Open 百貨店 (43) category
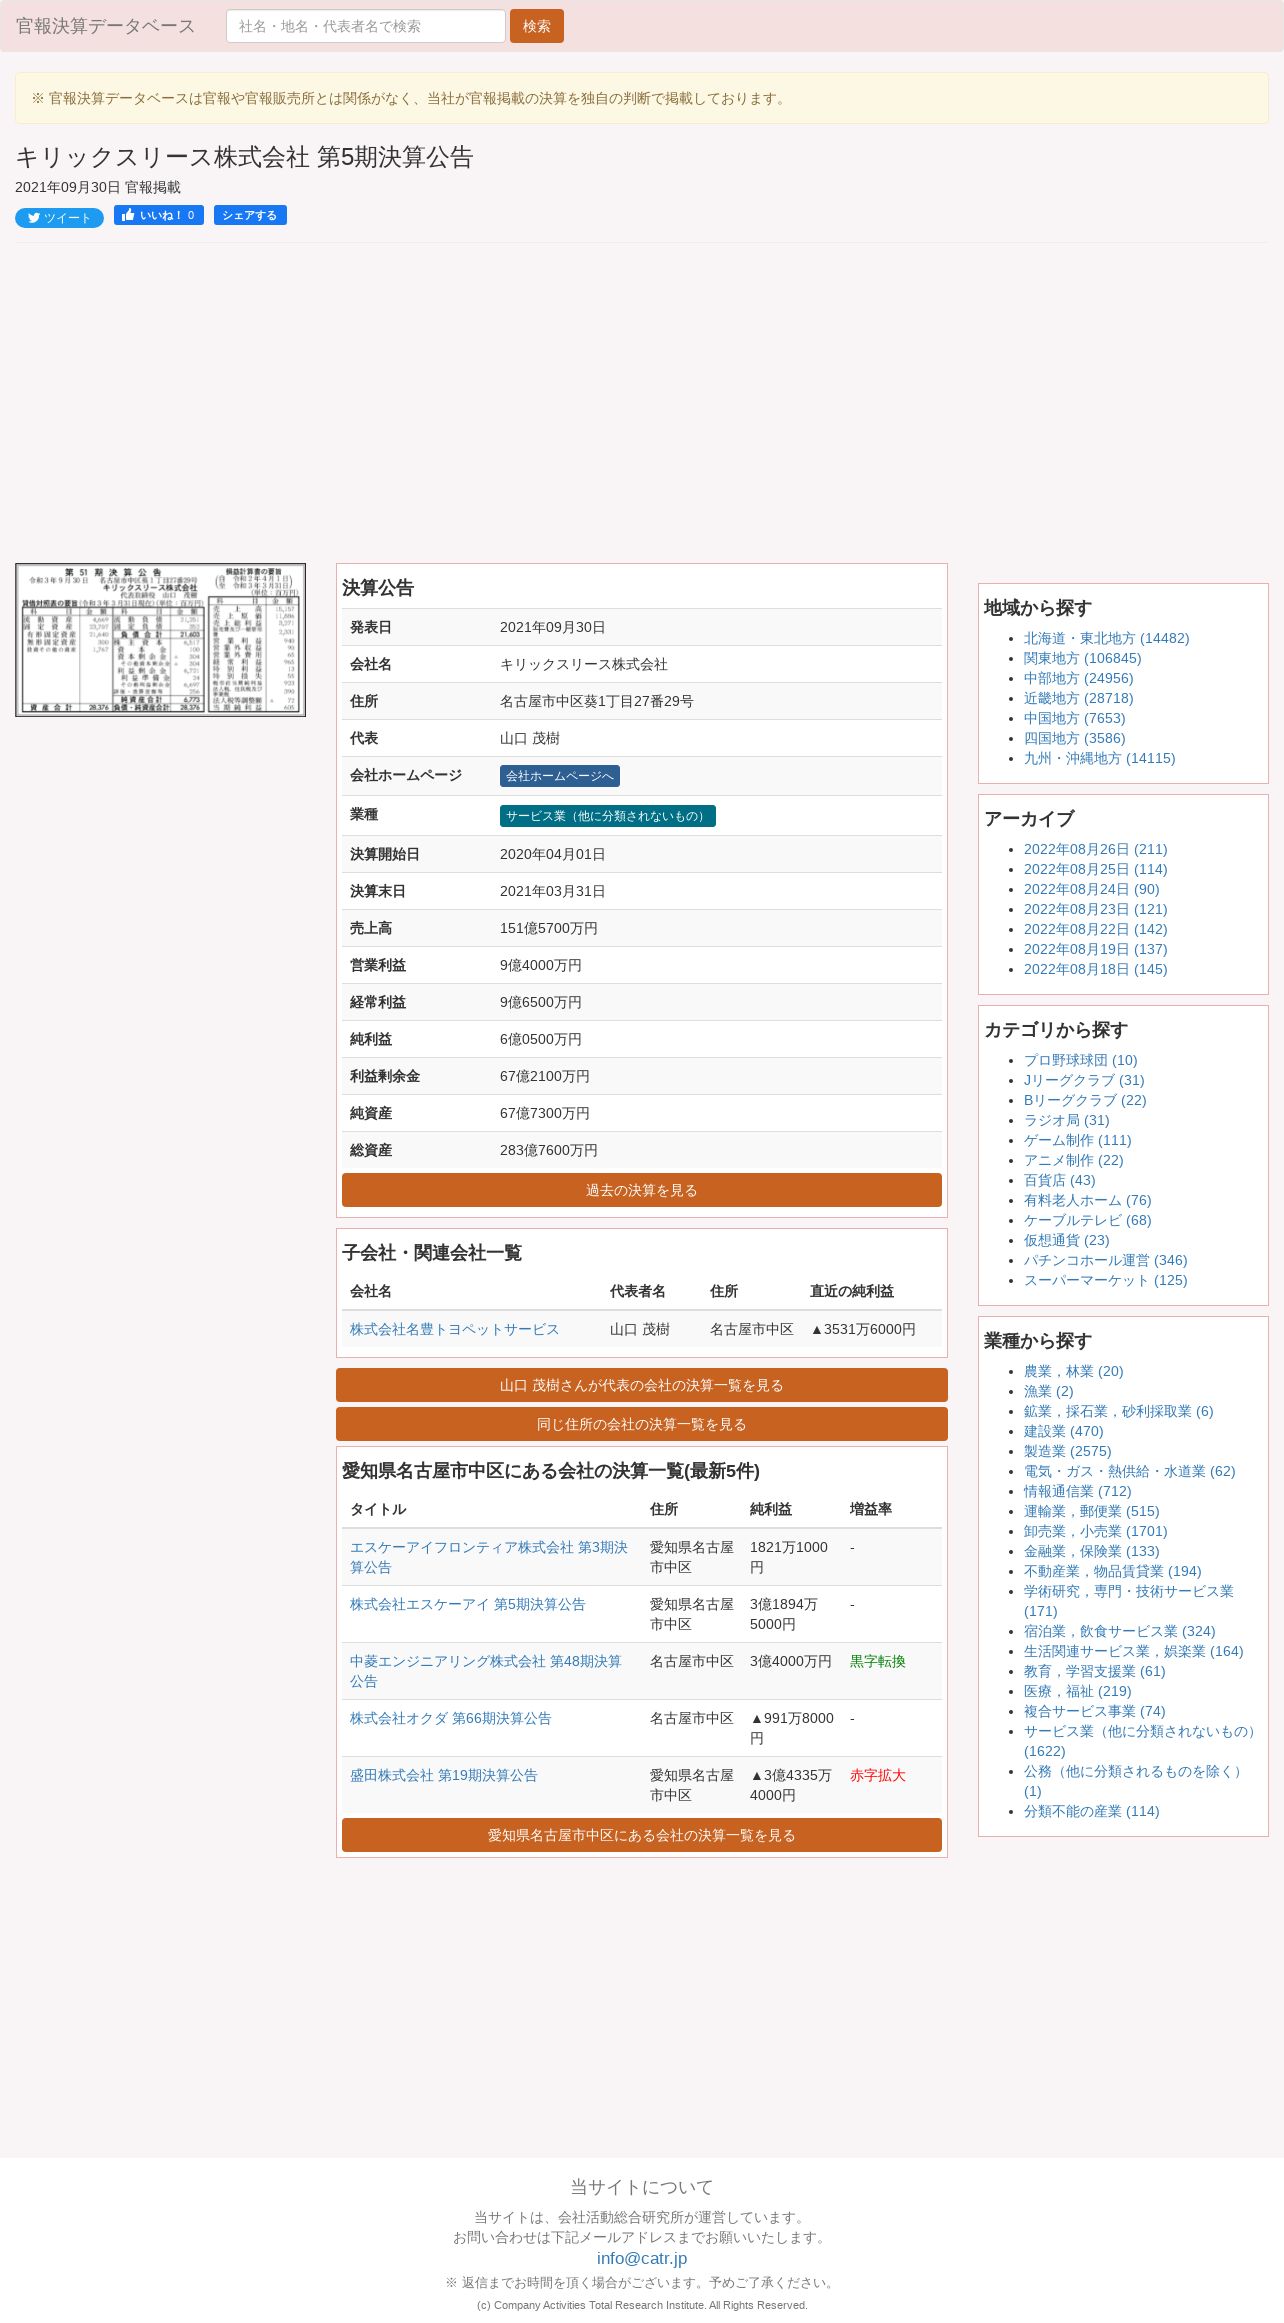Screen dimensions: 1284x2323 pos(1060,1180)
